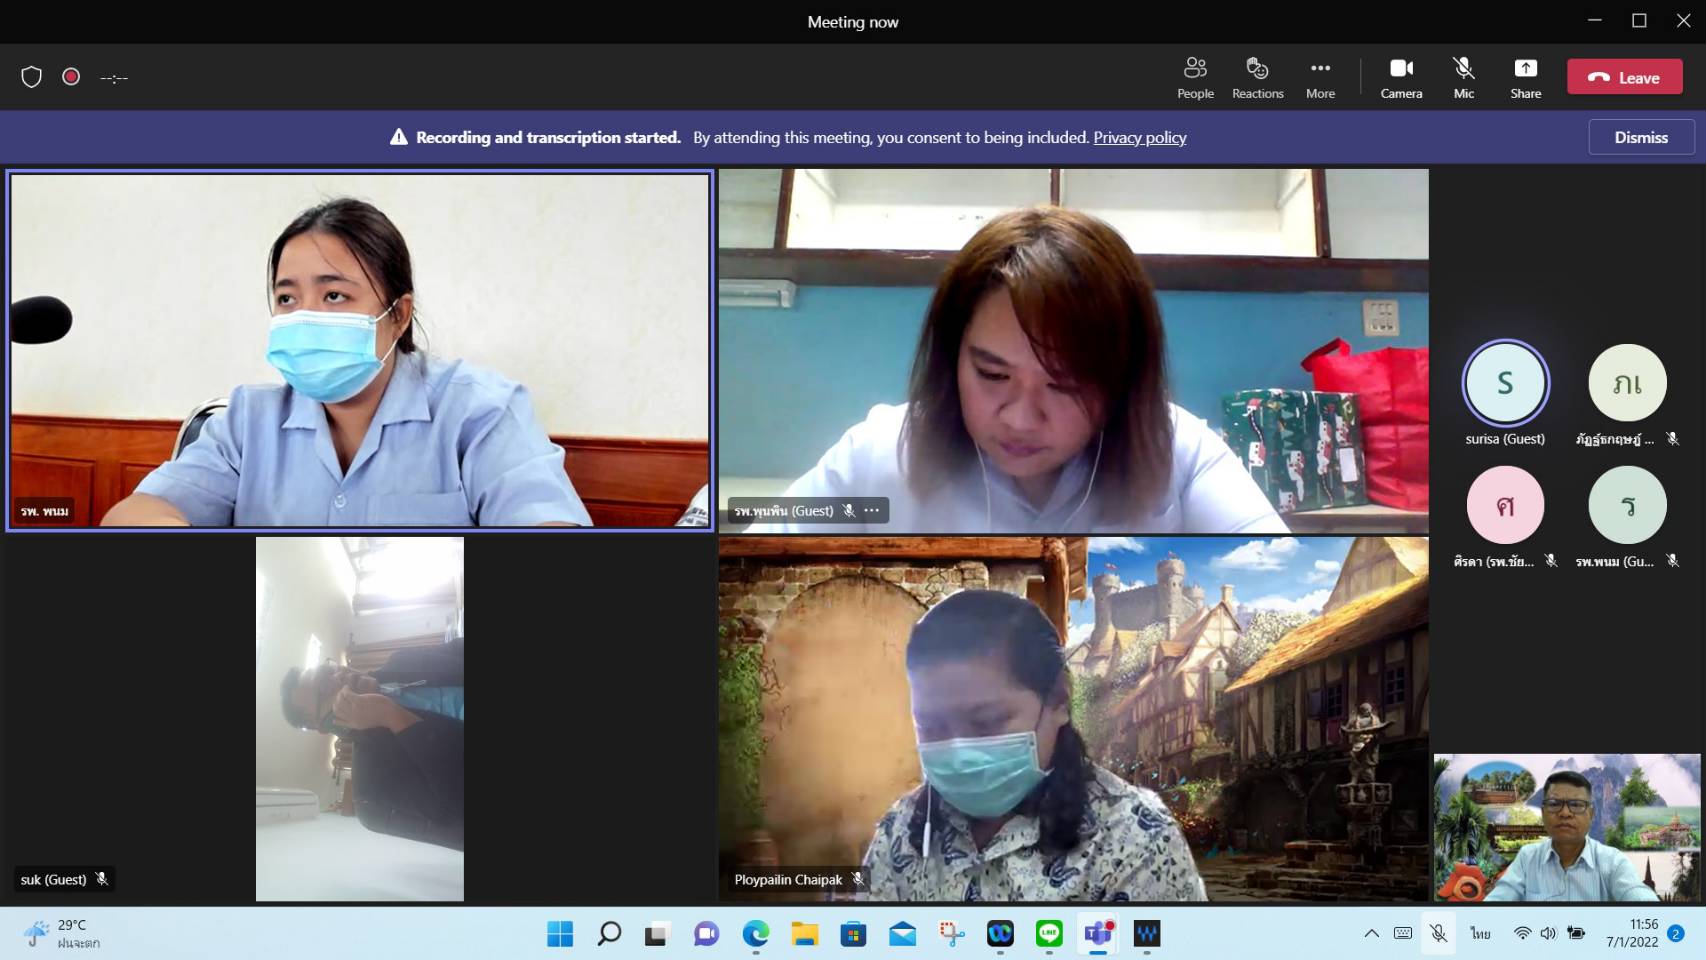
Task: Open Windows Search on the taskbar
Action: click(609, 934)
